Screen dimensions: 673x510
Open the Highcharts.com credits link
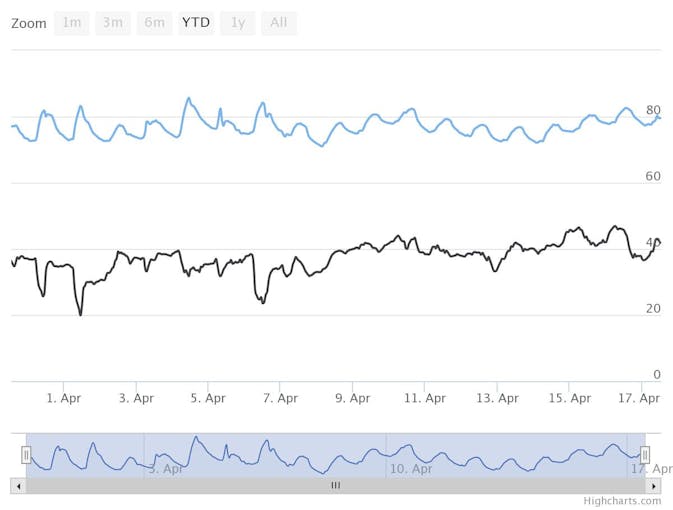(x=623, y=501)
